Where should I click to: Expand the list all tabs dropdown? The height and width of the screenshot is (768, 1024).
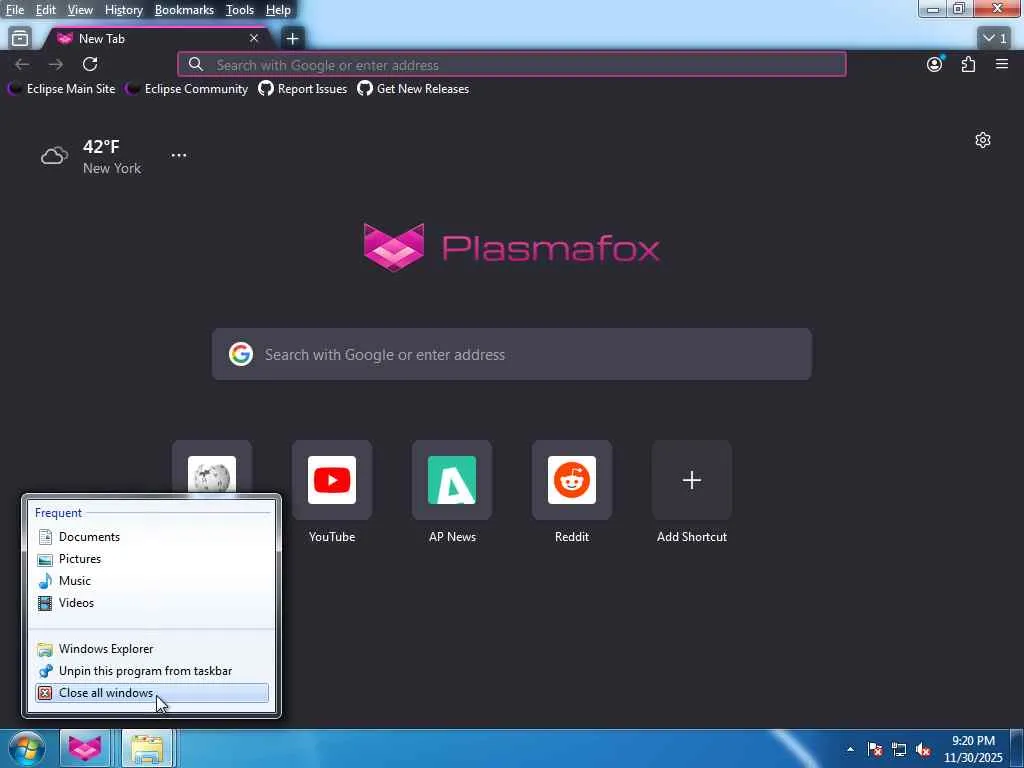click(x=995, y=39)
